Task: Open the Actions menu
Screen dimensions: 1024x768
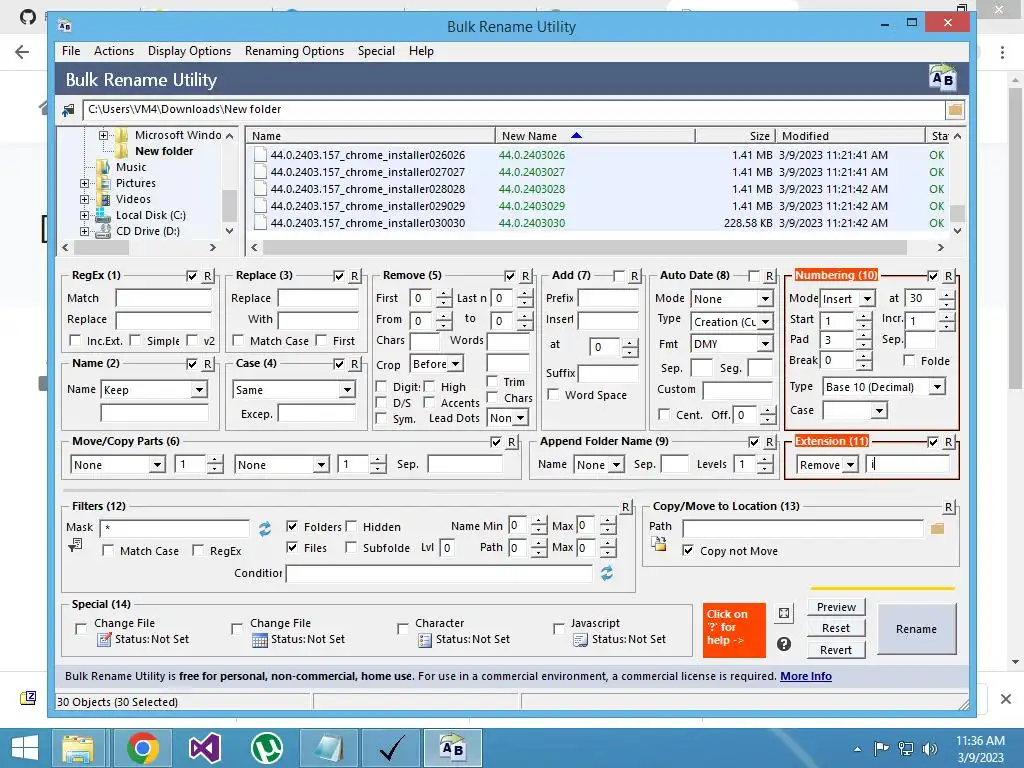Action: click(x=114, y=51)
